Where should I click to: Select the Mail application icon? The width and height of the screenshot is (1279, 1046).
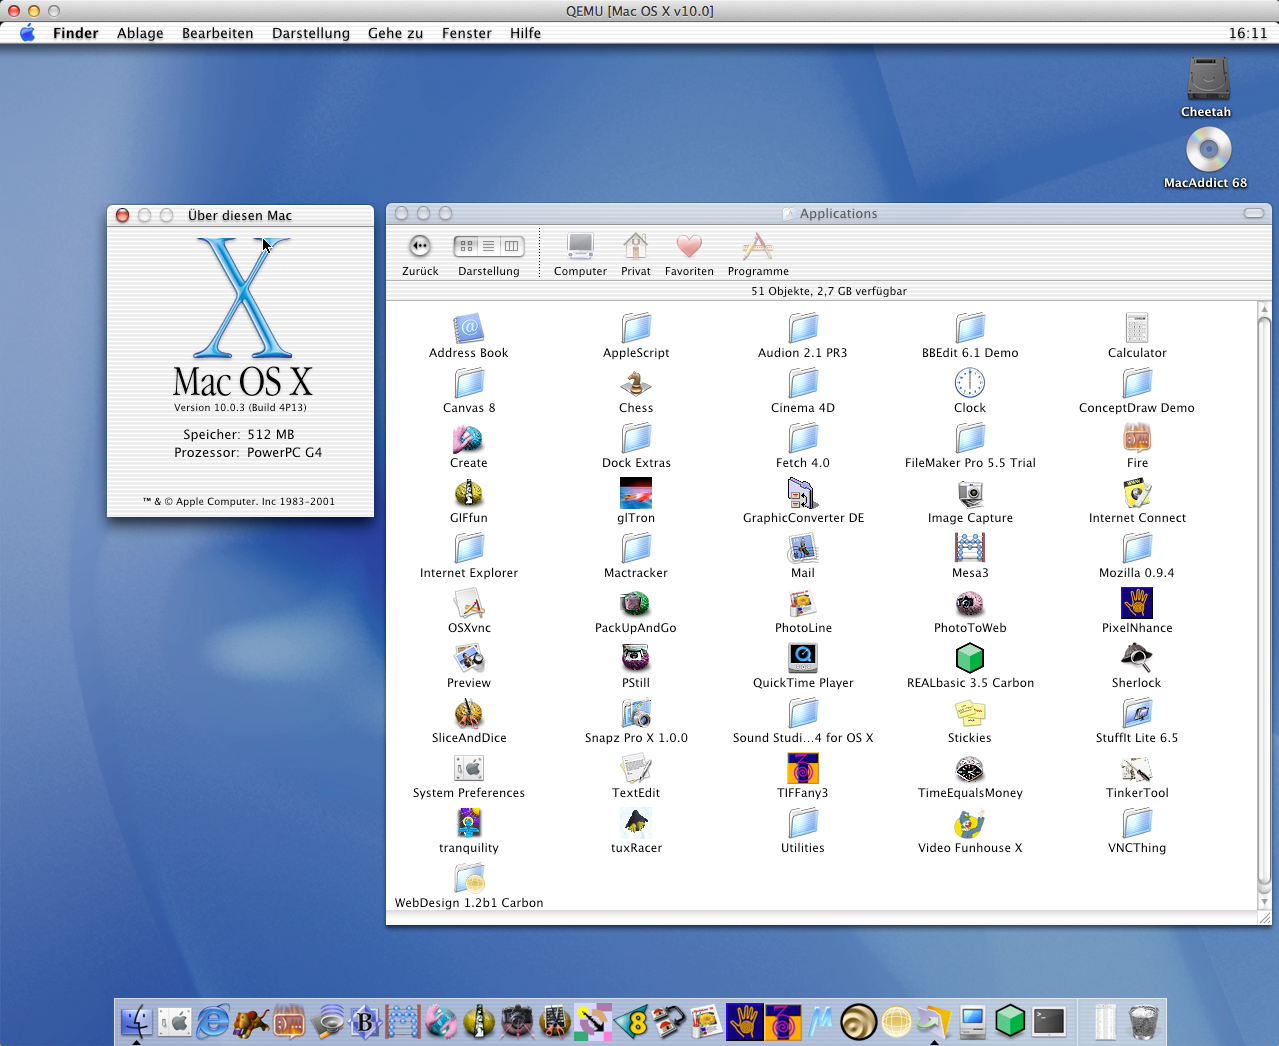point(803,548)
